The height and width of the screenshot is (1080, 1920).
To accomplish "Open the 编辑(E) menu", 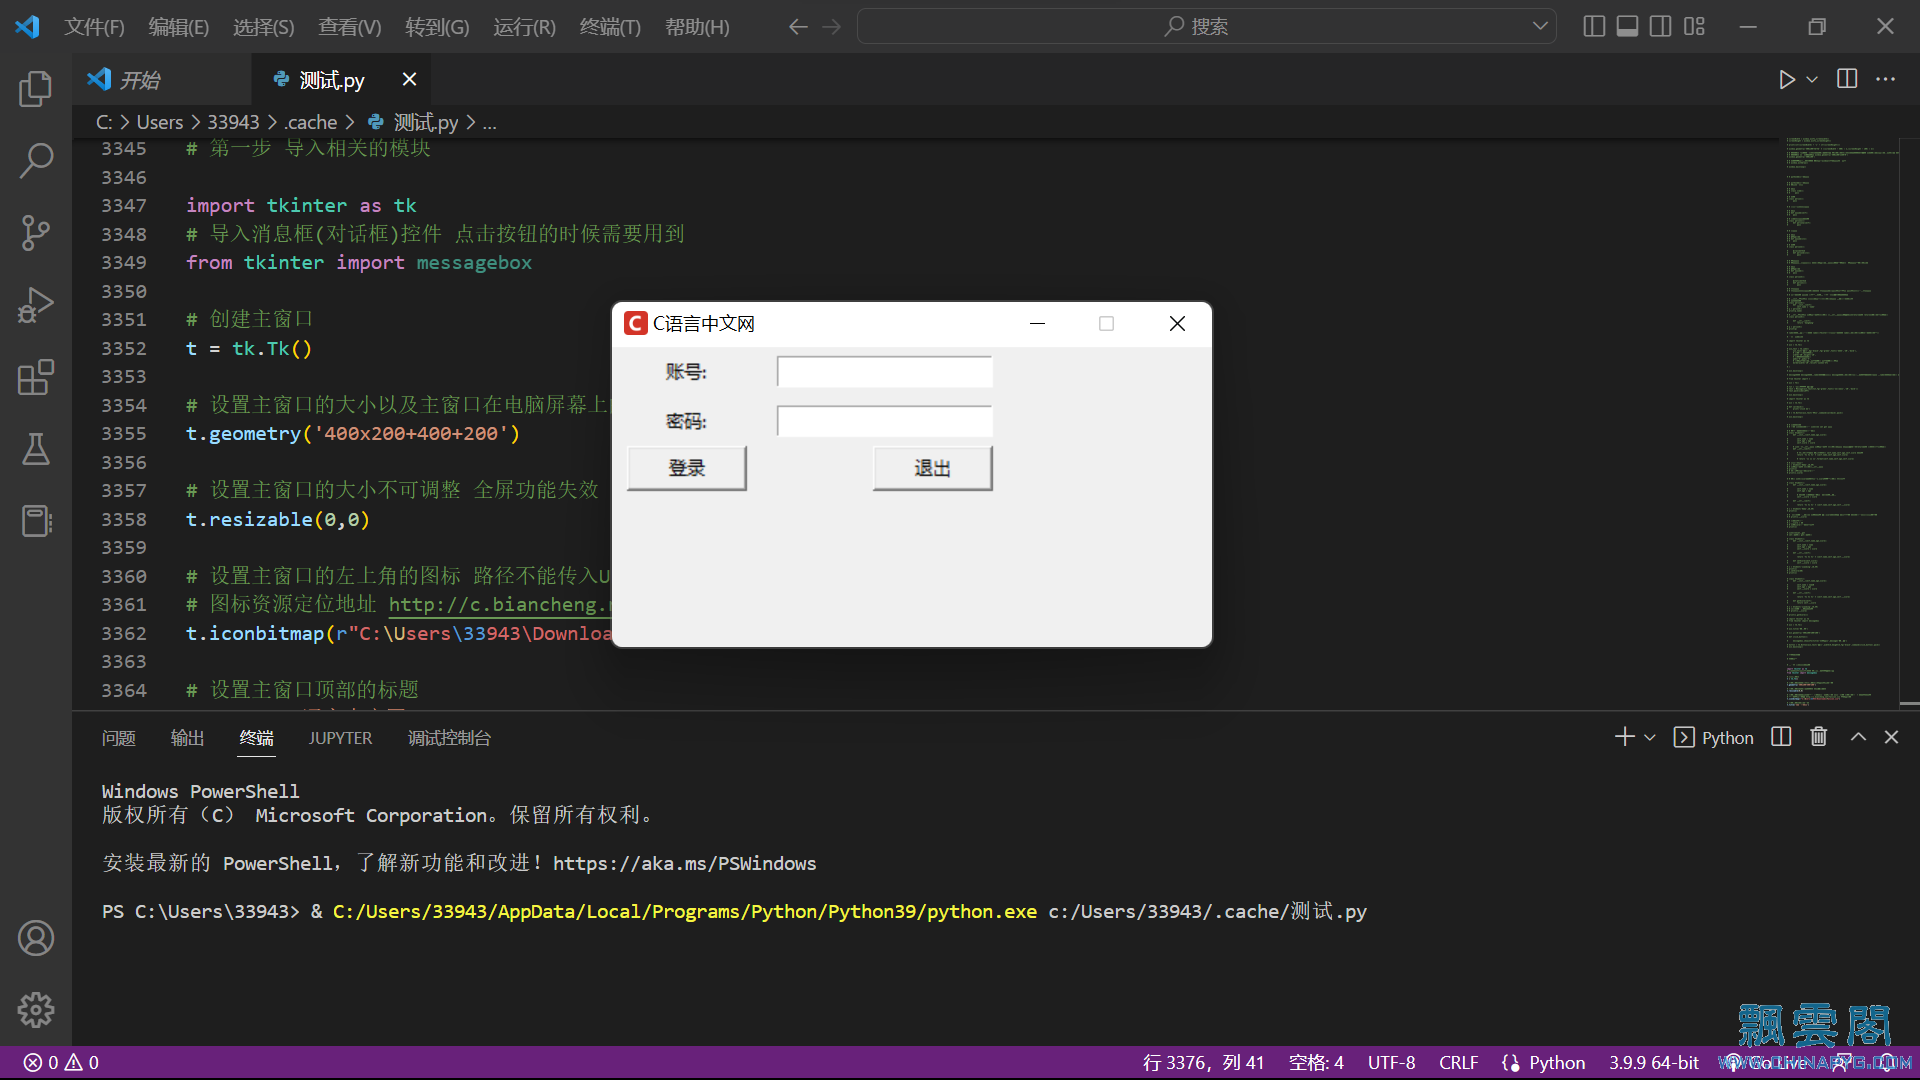I will tap(179, 27).
